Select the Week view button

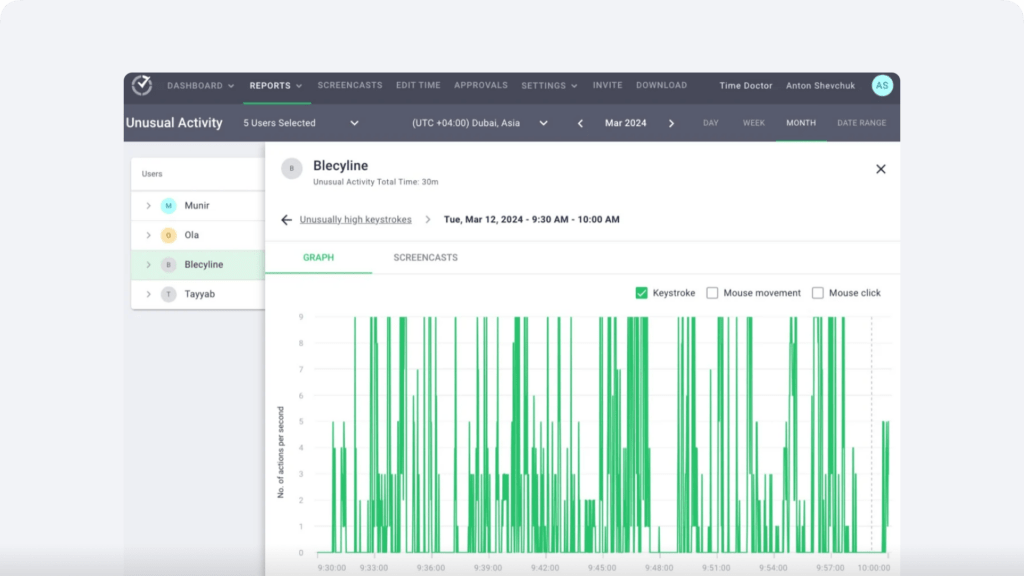coord(753,123)
